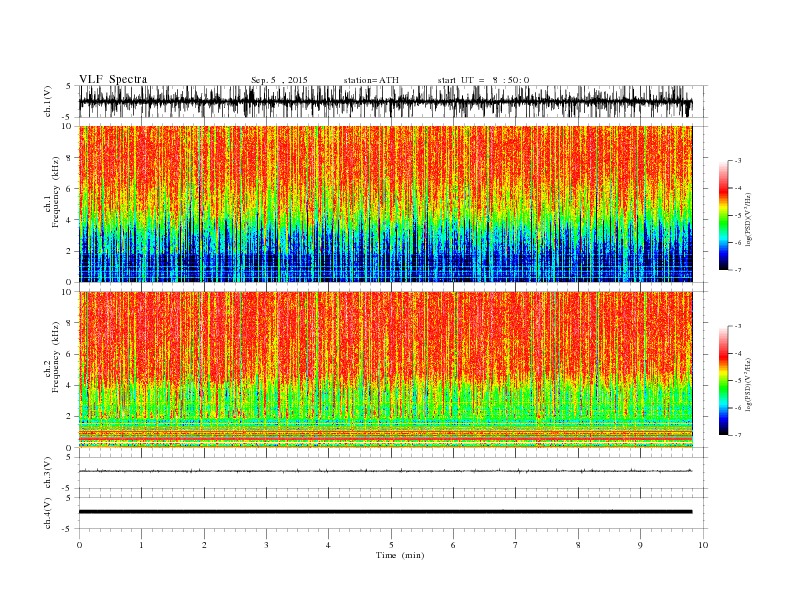Click the time axis tick label '5'

click(x=391, y=545)
